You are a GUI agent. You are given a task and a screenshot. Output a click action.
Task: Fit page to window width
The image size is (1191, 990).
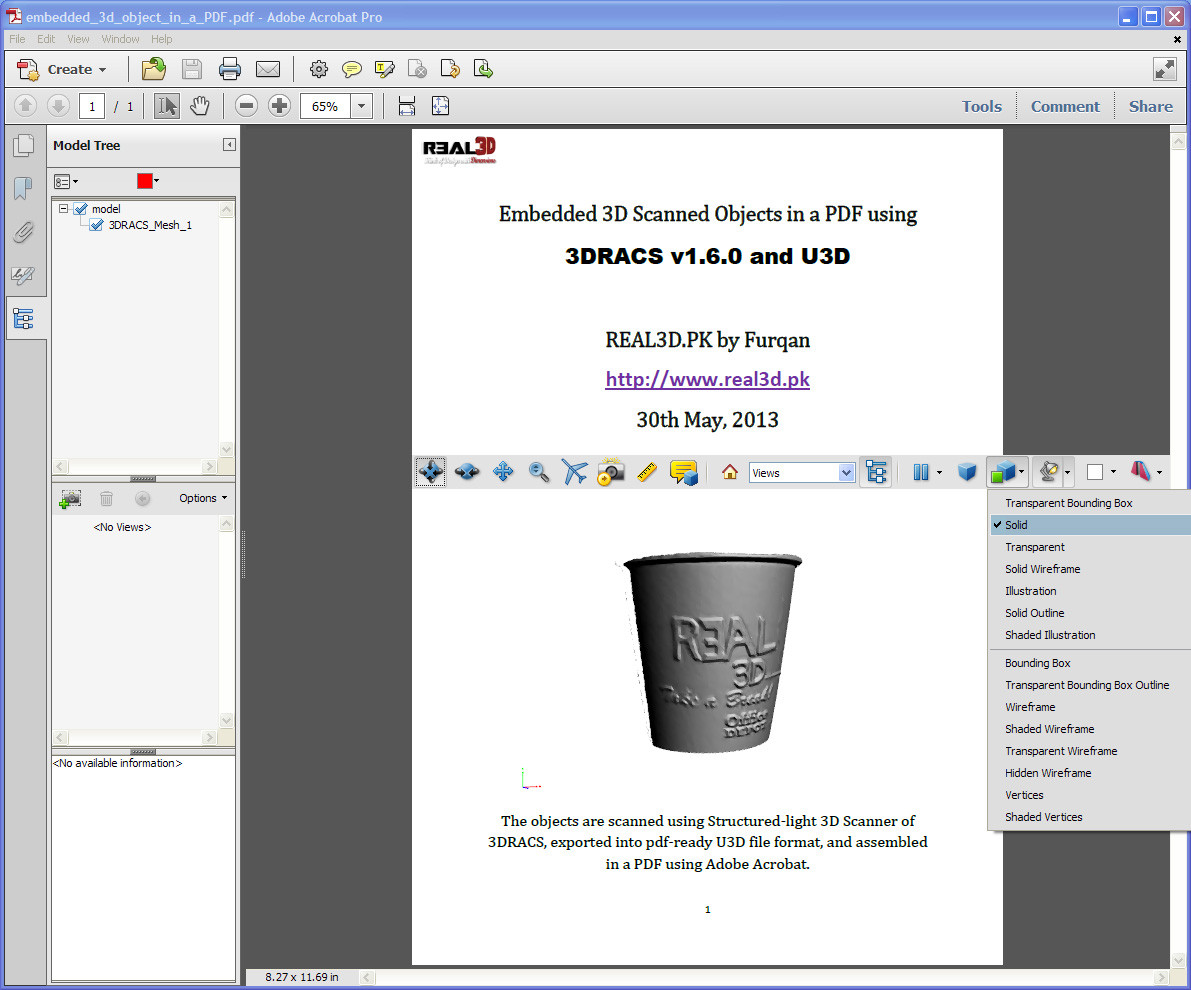(406, 106)
